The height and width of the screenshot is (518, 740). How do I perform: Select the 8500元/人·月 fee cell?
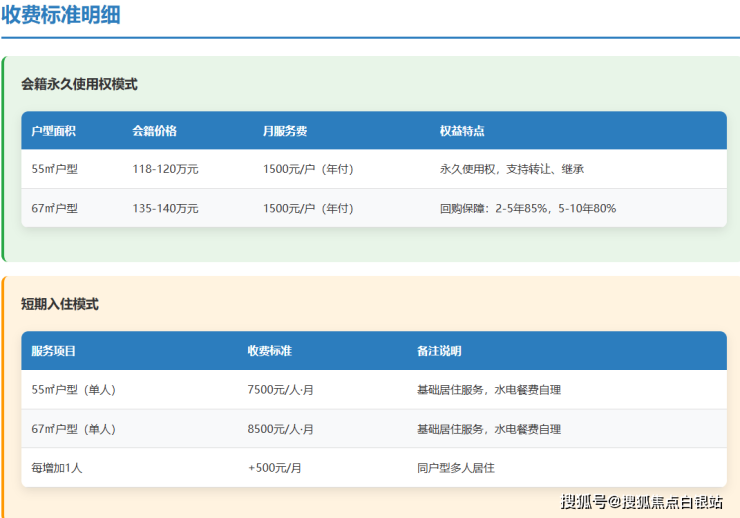(x=280, y=429)
